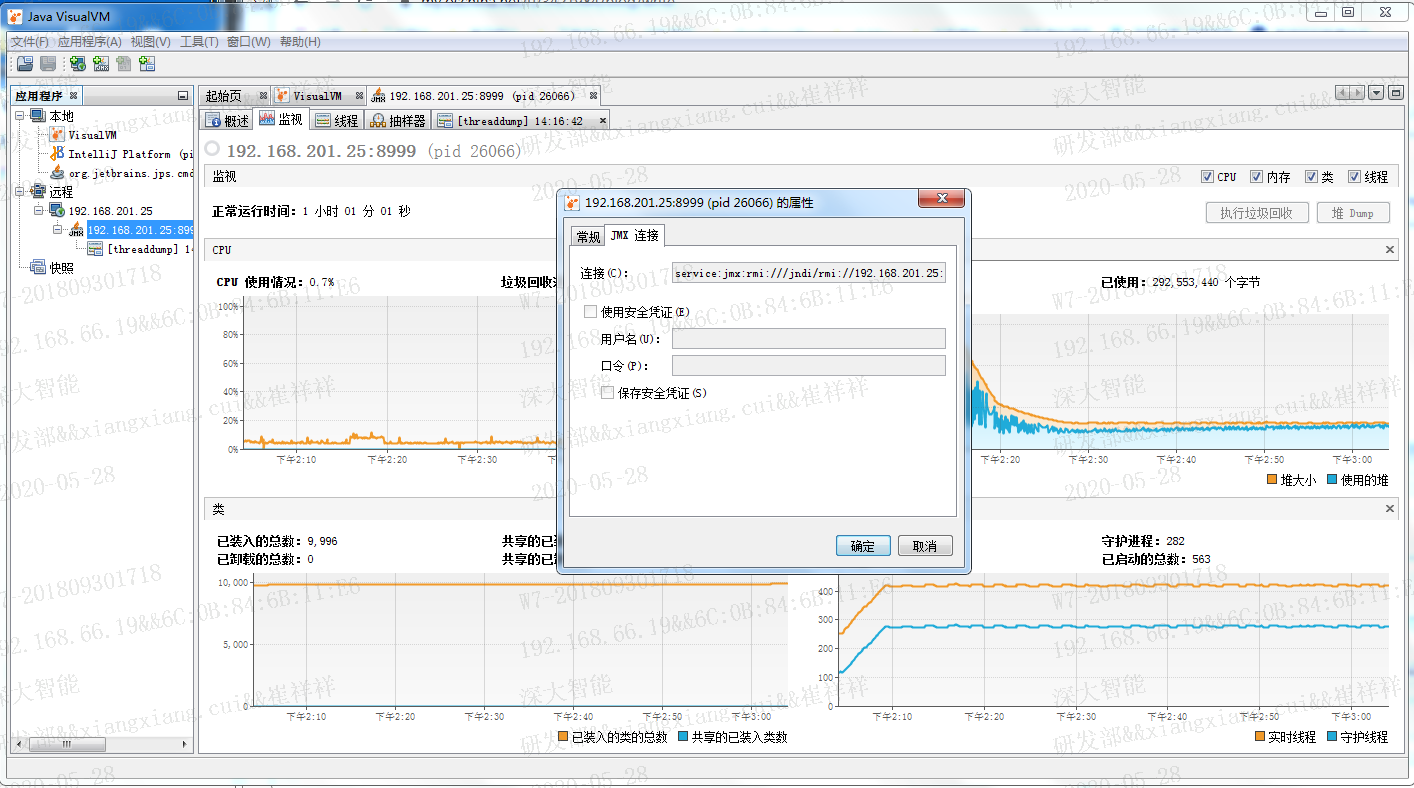Click the IntelliJ Platform icon in the tree
Image resolution: width=1414 pixels, height=788 pixels.
point(57,154)
